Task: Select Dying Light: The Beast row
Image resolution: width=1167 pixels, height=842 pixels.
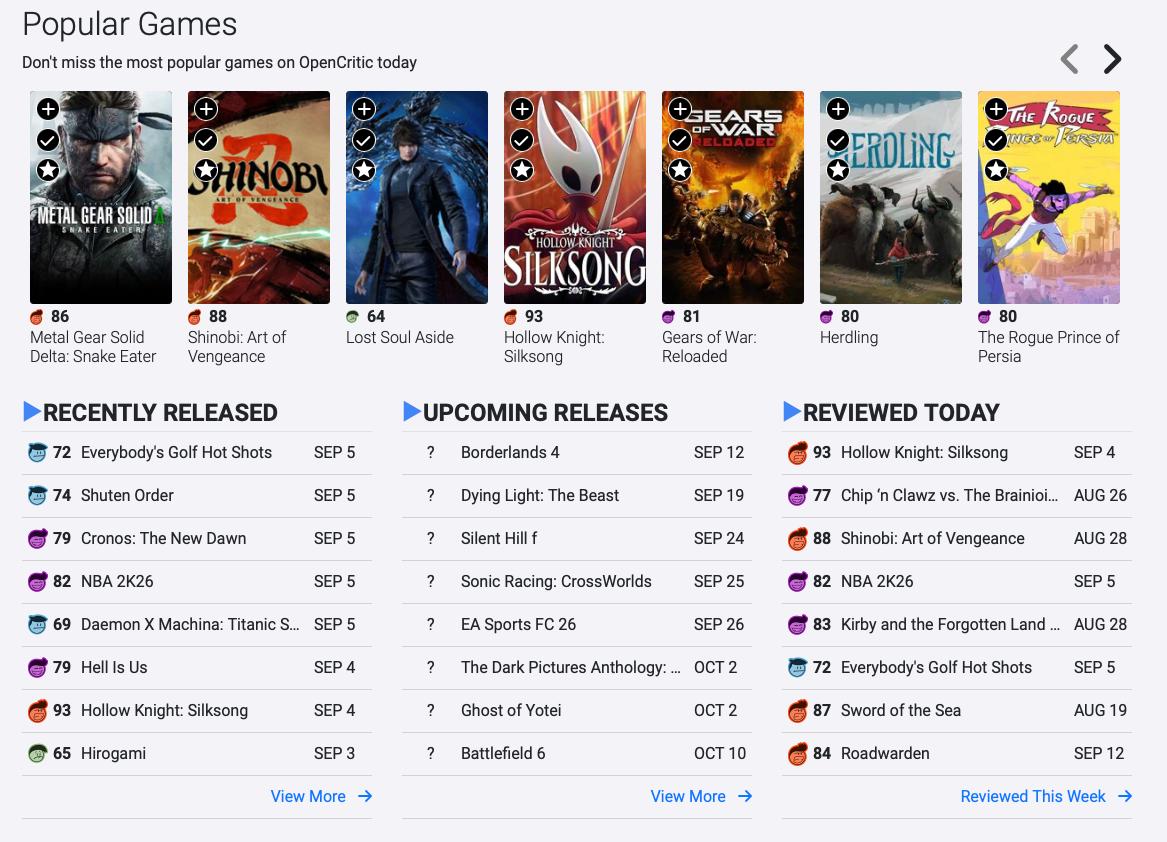Action: pyautogui.click(x=577, y=496)
